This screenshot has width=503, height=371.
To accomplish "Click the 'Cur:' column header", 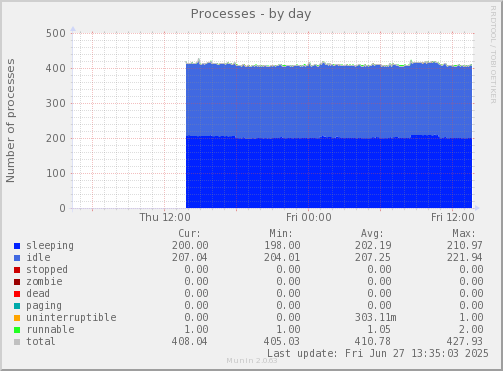I will 190,233.
